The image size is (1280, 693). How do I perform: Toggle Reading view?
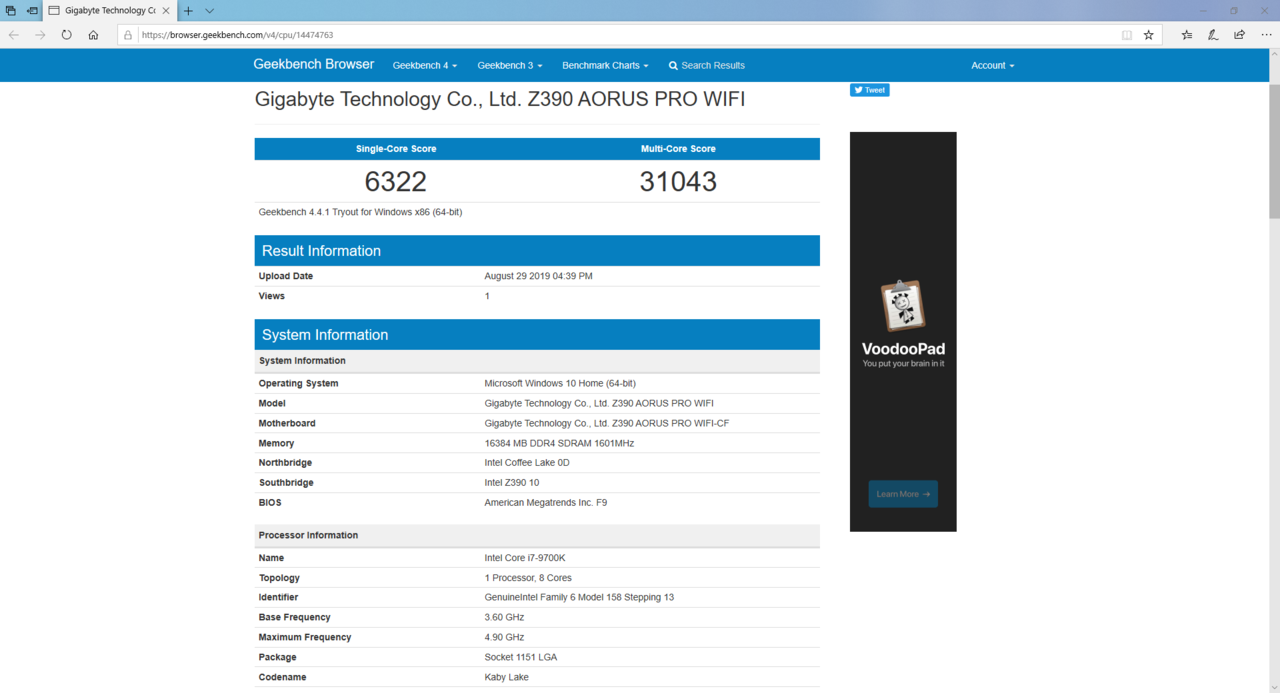tap(1127, 35)
